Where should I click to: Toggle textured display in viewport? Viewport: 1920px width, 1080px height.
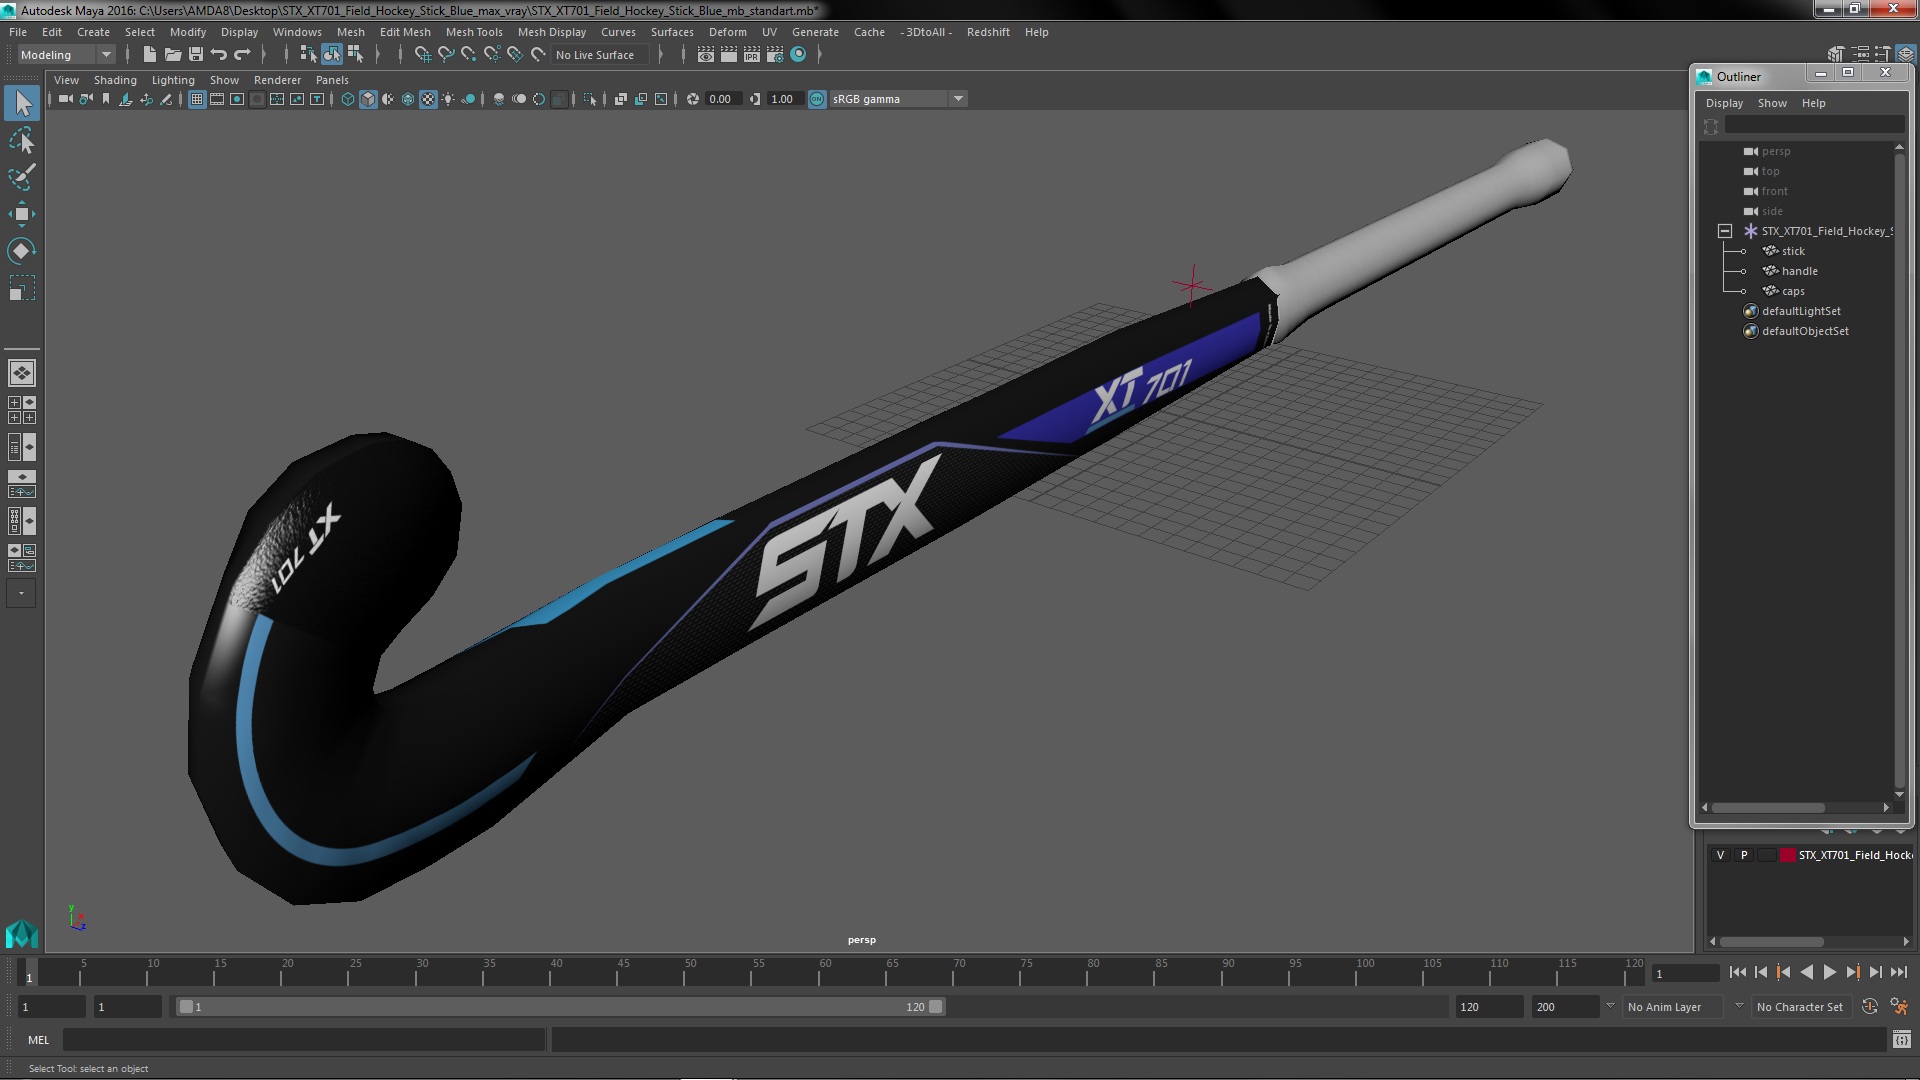(428, 99)
